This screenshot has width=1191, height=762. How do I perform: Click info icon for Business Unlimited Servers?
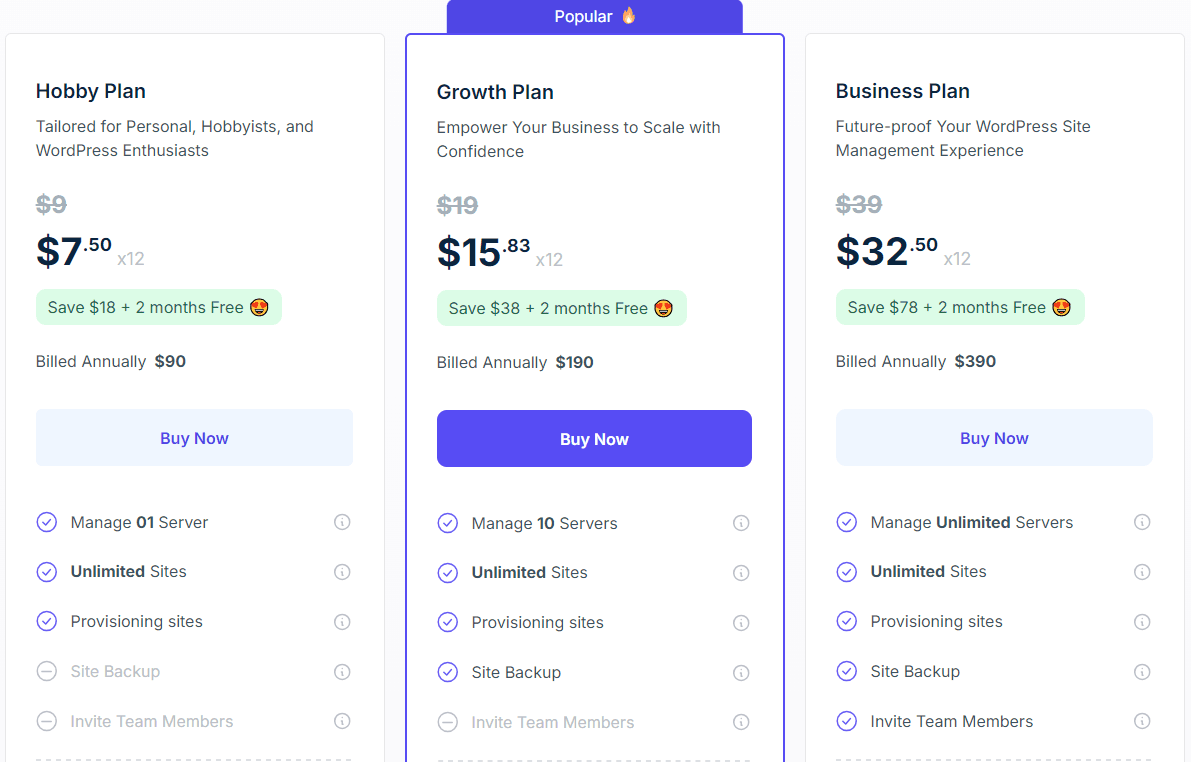click(1142, 522)
